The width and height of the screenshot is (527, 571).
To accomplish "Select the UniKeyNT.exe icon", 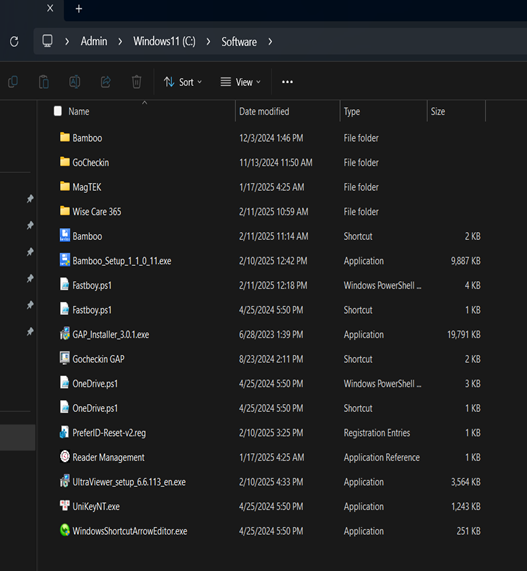I will [x=65, y=505].
